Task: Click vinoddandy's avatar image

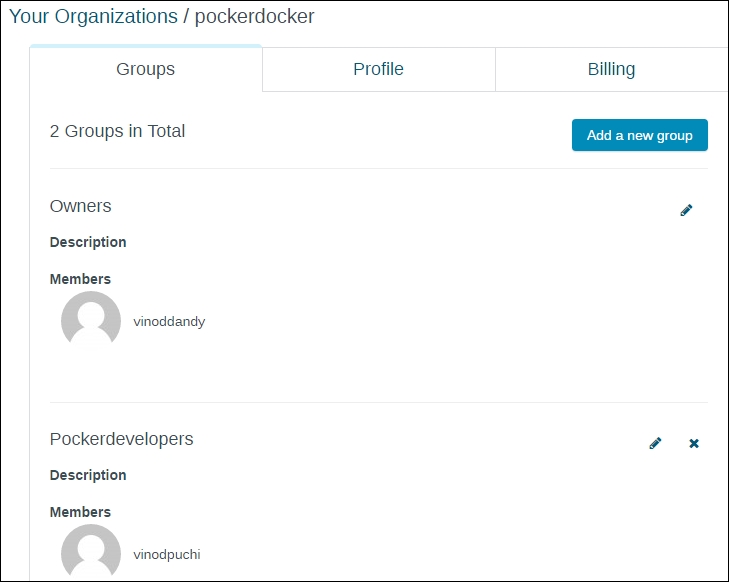Action: tap(91, 320)
